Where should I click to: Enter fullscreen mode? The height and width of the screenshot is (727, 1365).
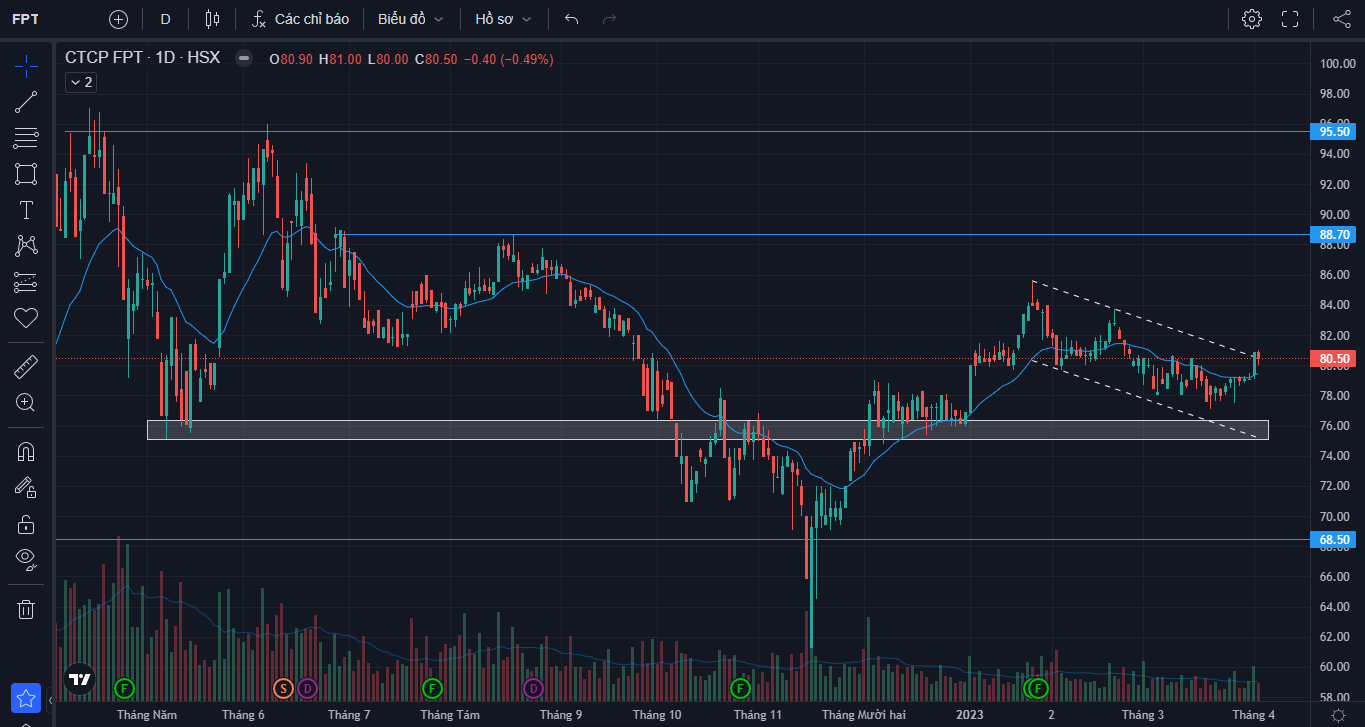tap(1290, 19)
